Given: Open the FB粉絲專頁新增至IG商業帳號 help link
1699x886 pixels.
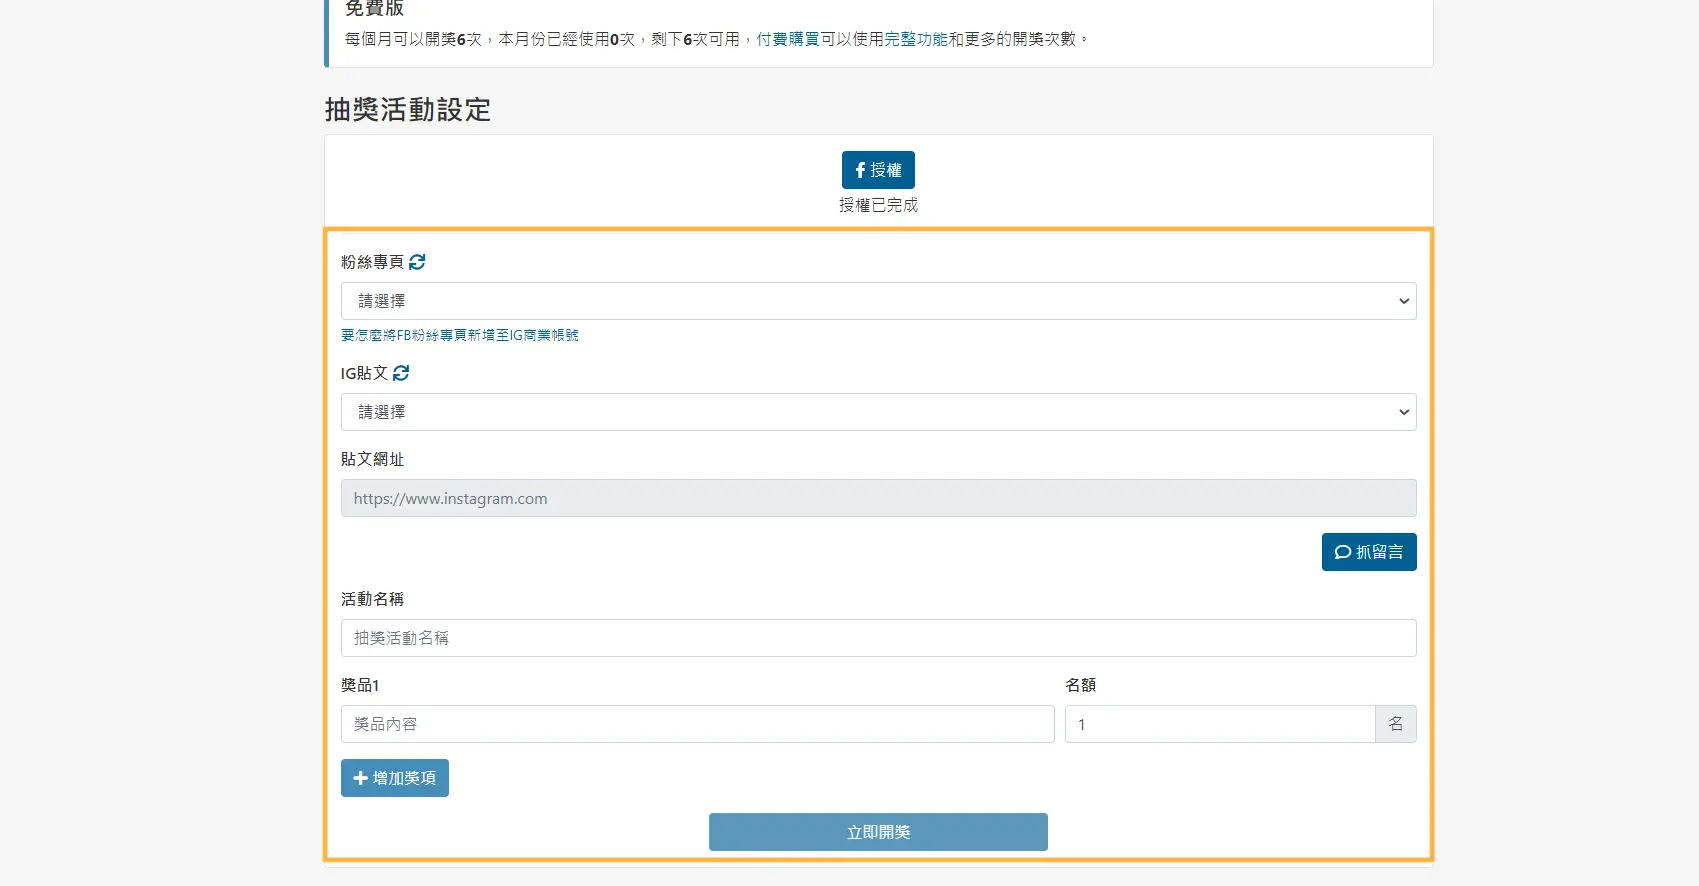Looking at the screenshot, I should click(460, 335).
